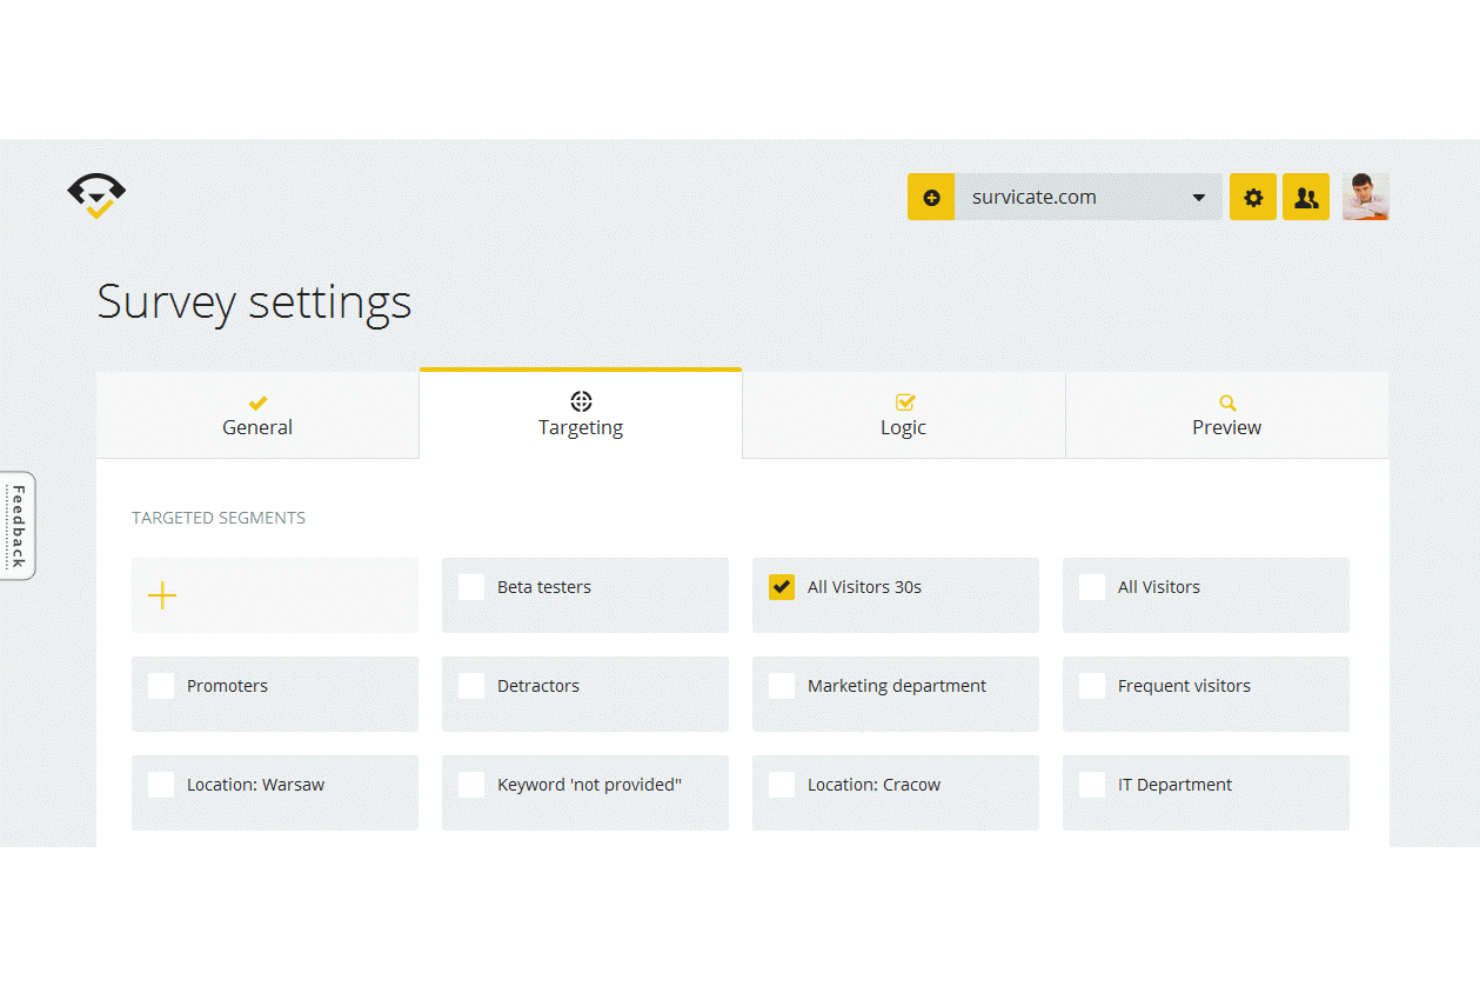Image resolution: width=1480 pixels, height=987 pixels.
Task: Click the user profile picture
Action: pyautogui.click(x=1366, y=196)
